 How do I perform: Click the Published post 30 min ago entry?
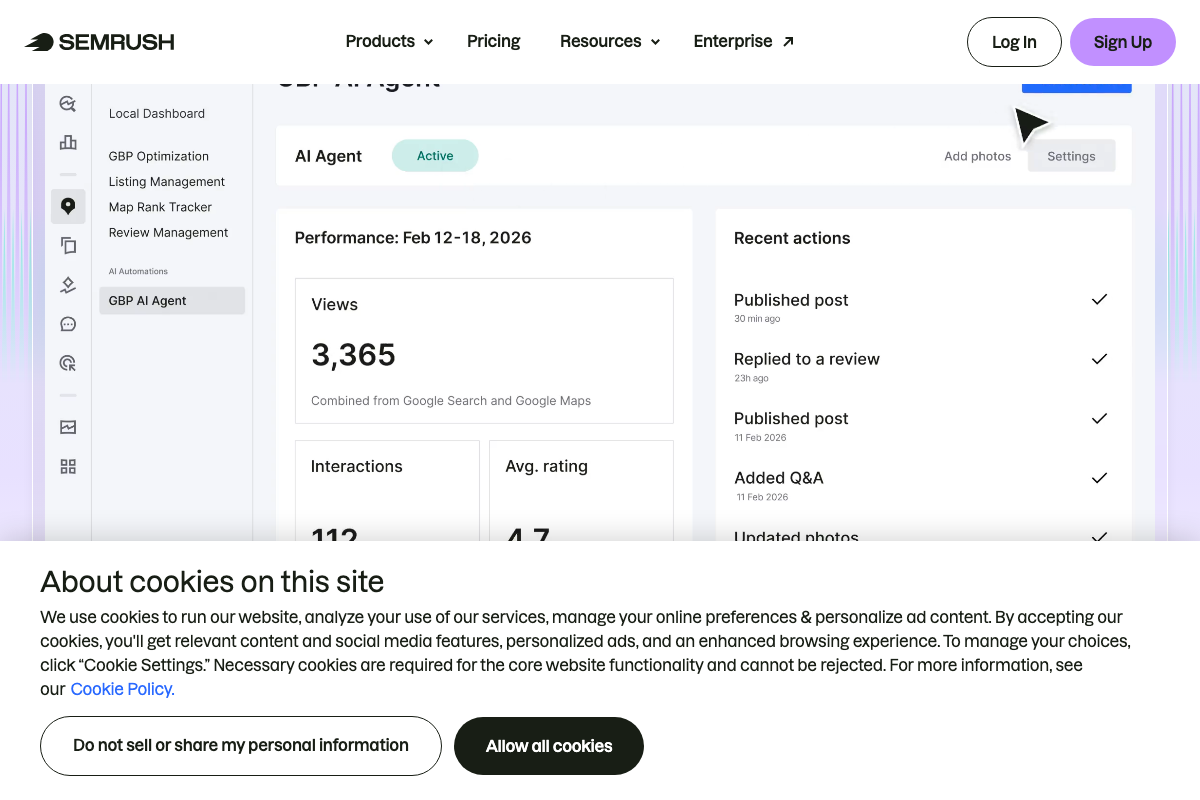[791, 300]
